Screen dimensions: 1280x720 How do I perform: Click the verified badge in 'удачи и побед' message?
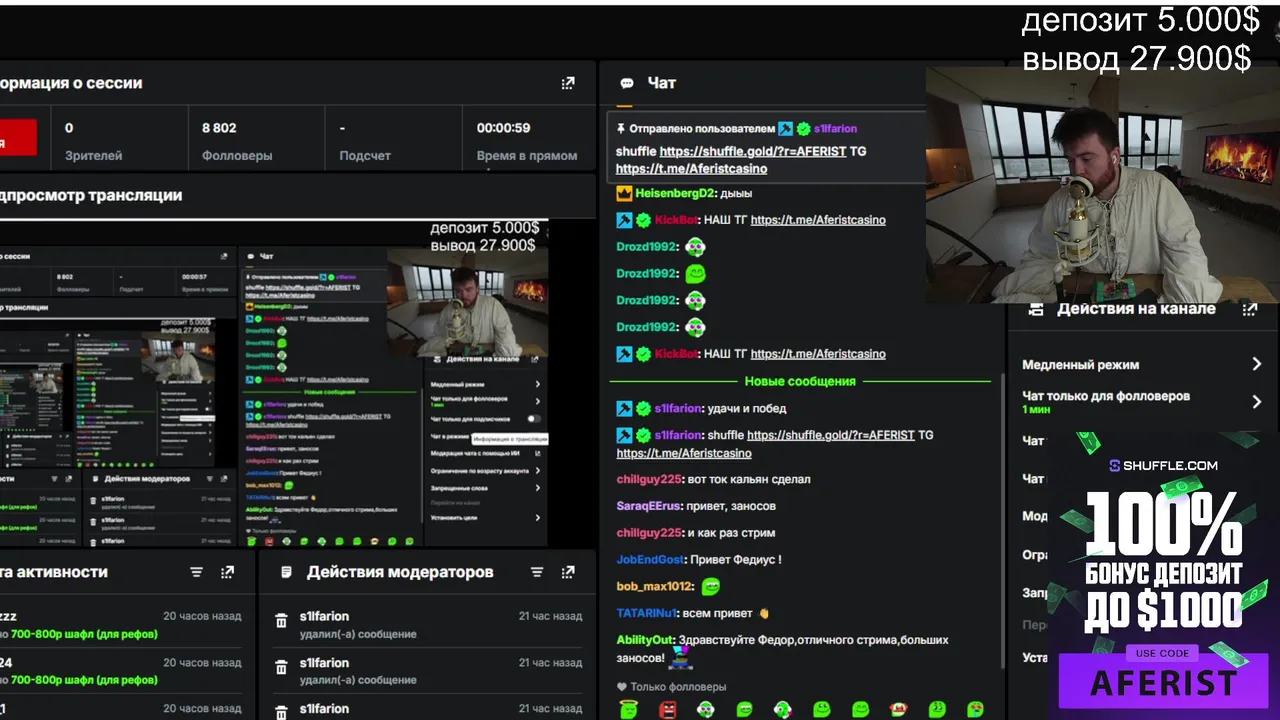pyautogui.click(x=643, y=408)
